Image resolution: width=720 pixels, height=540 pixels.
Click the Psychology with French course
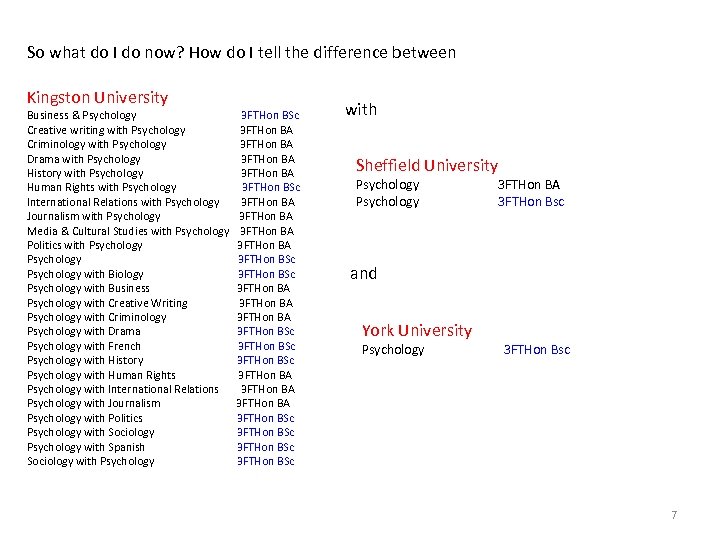84,346
